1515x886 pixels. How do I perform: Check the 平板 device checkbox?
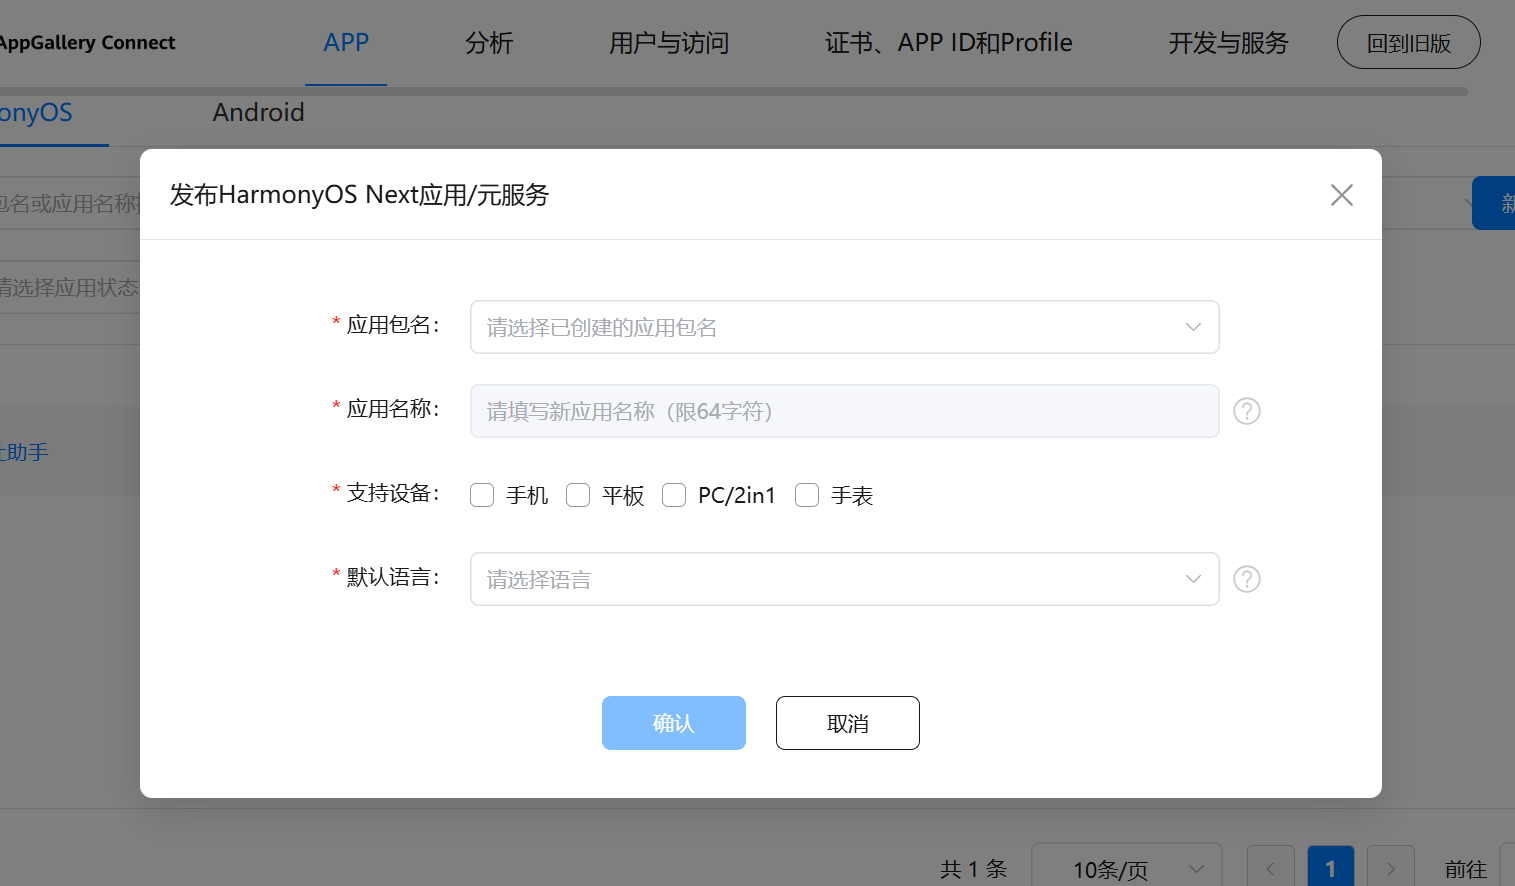[578, 495]
